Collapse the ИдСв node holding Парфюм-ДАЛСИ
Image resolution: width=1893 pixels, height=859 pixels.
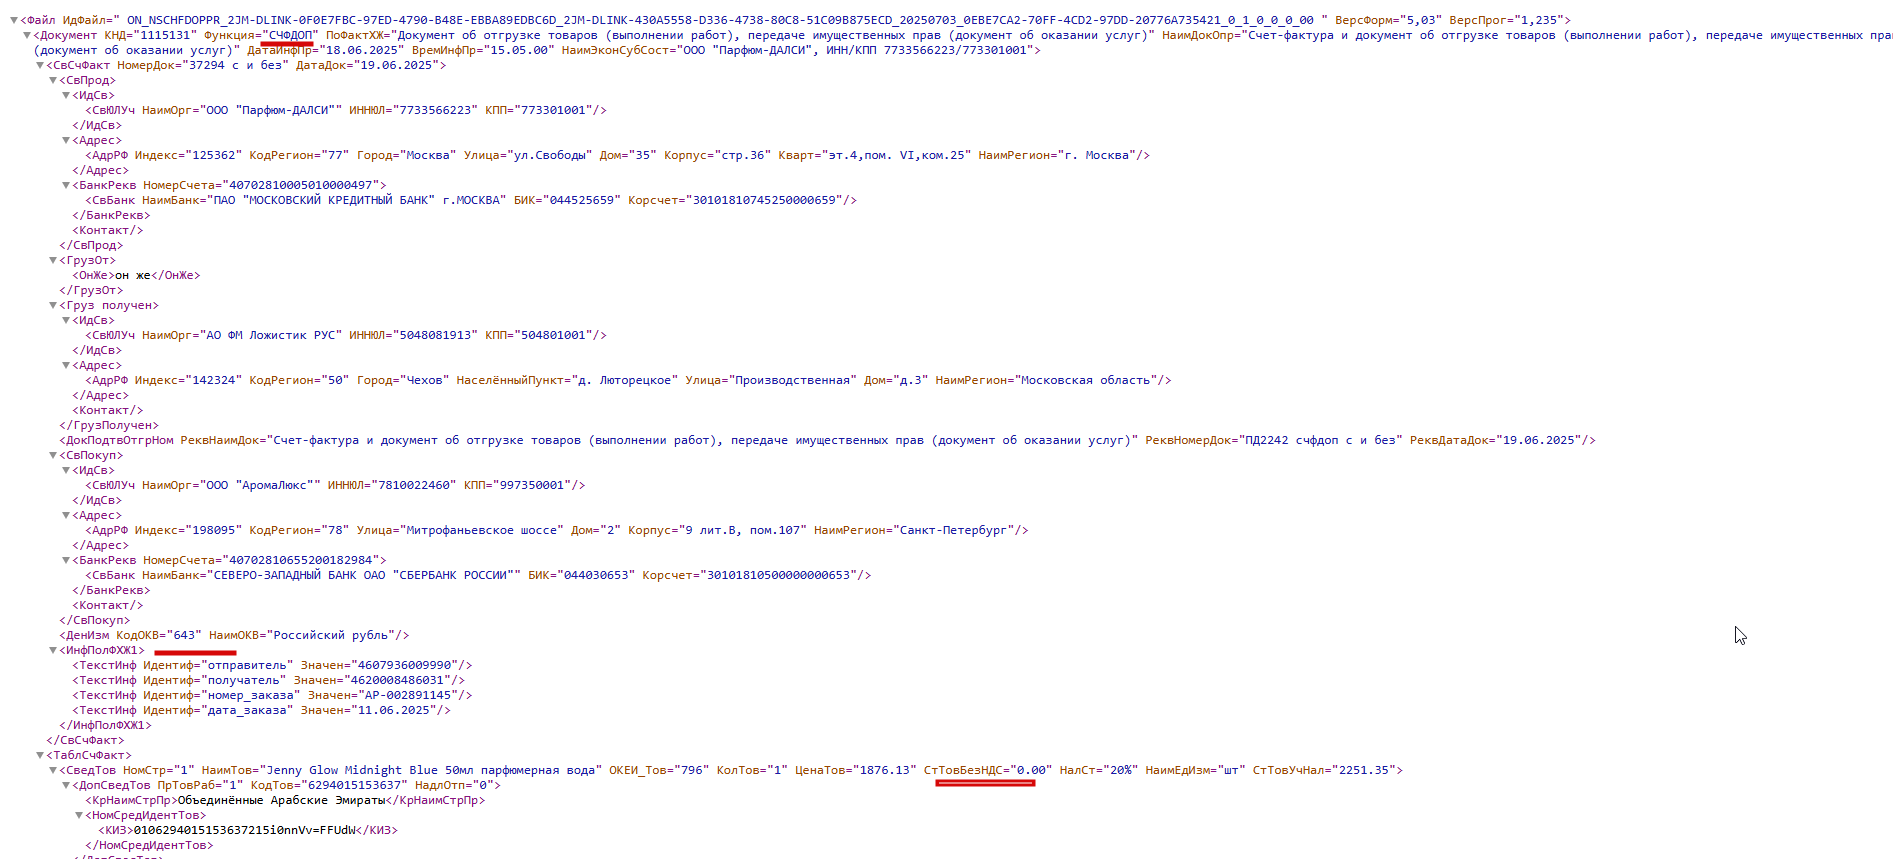tap(66, 95)
